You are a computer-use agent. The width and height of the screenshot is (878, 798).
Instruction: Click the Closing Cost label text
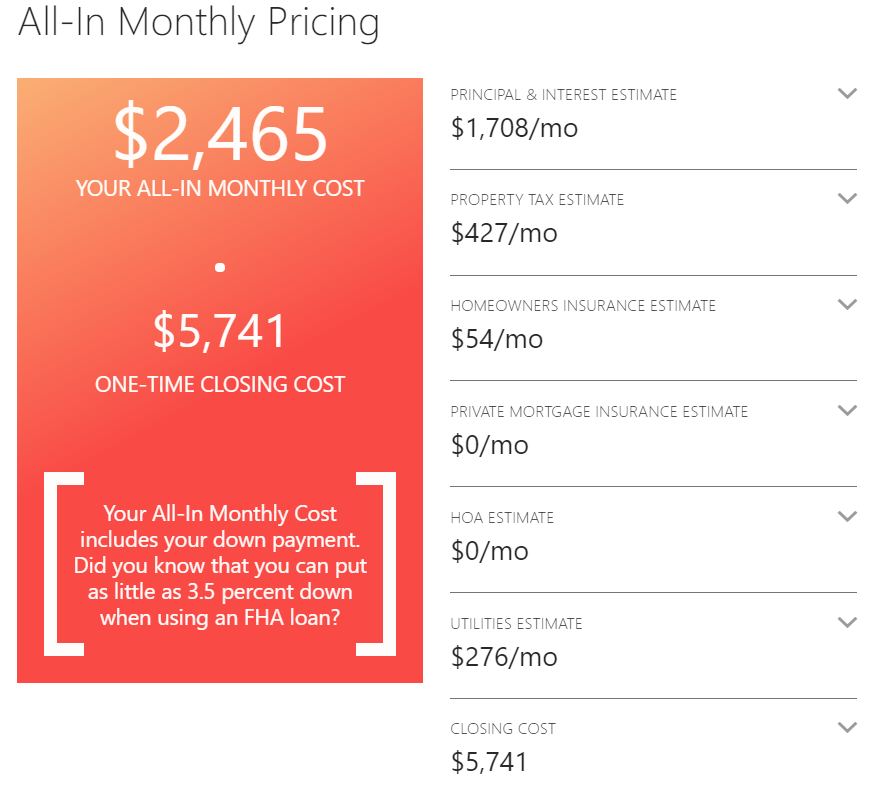click(x=503, y=729)
